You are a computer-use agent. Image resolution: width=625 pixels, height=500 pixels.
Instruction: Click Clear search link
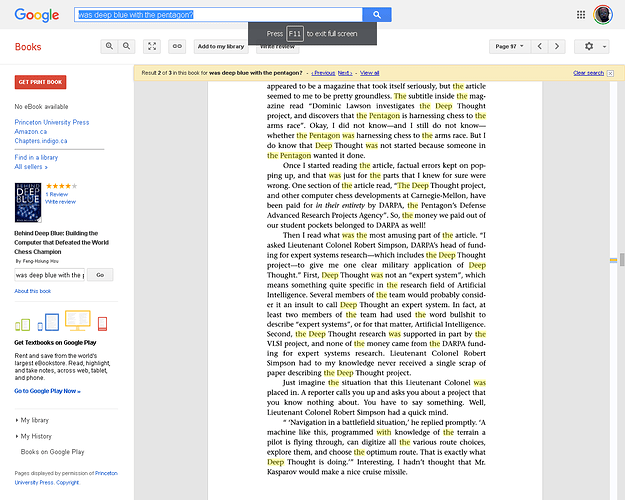pos(588,73)
